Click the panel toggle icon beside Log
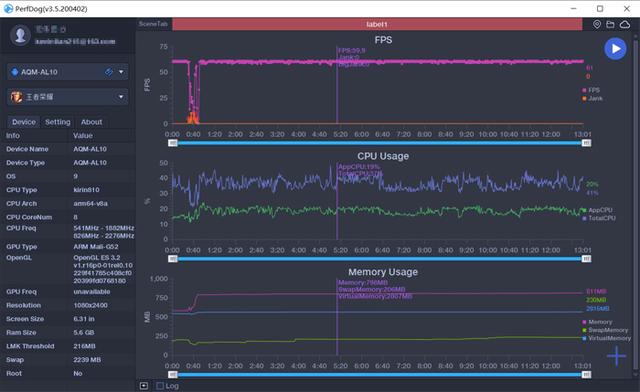Viewport: 640px width, 392px height. pos(144,386)
